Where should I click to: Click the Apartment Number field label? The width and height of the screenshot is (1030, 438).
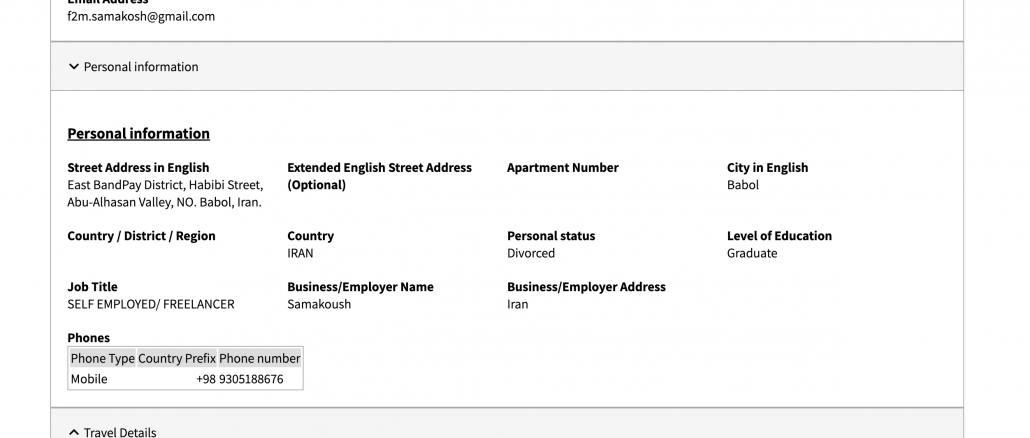click(x=562, y=168)
